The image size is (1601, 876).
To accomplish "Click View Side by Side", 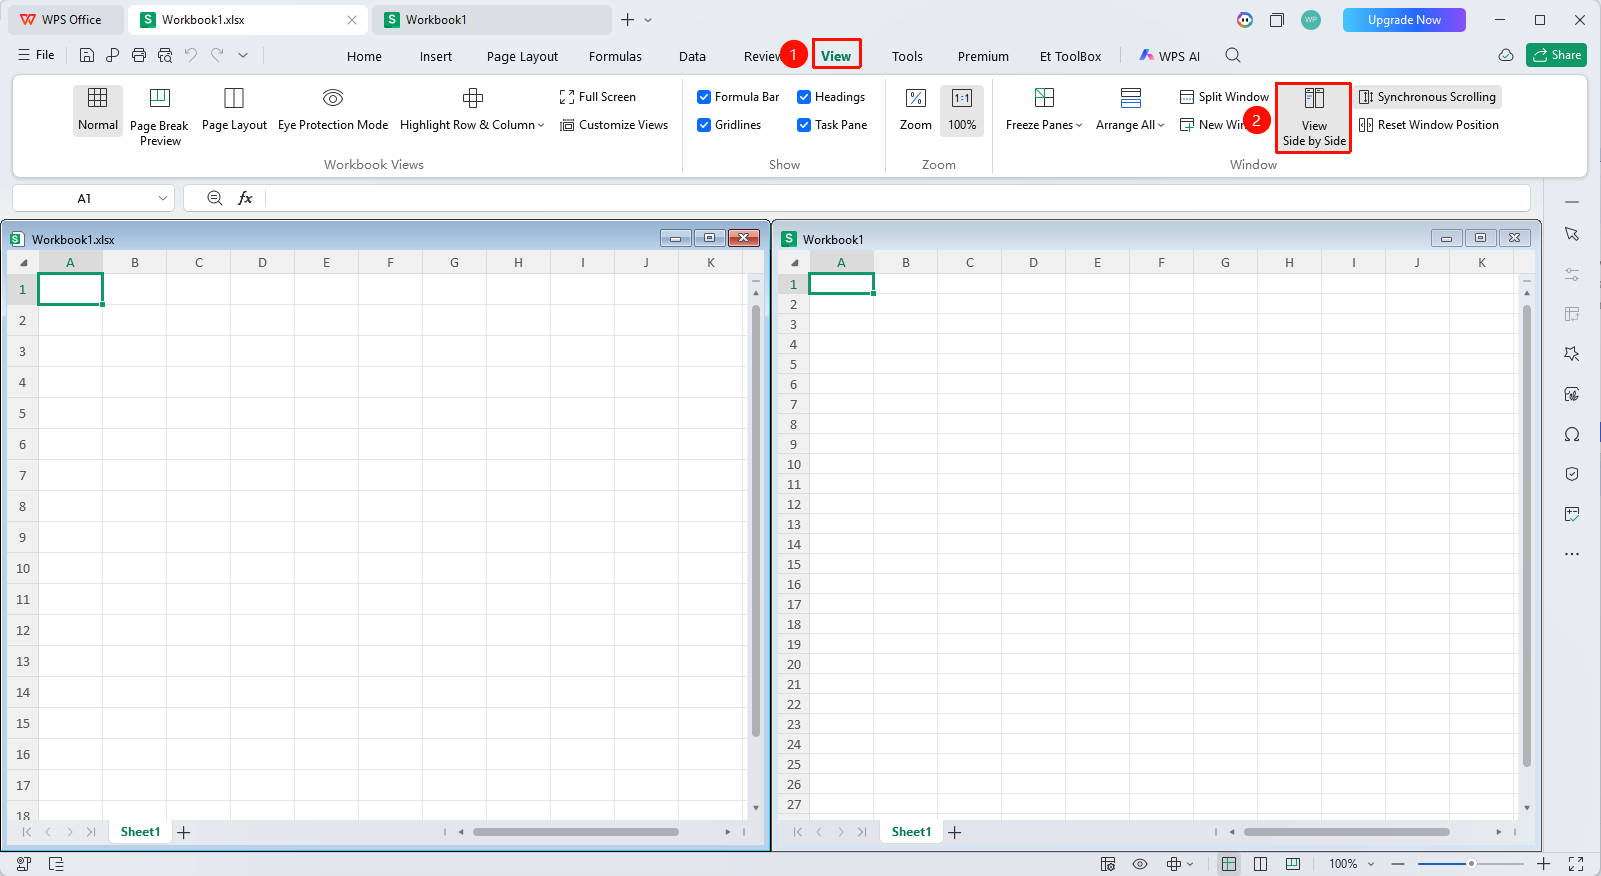I will pos(1314,118).
